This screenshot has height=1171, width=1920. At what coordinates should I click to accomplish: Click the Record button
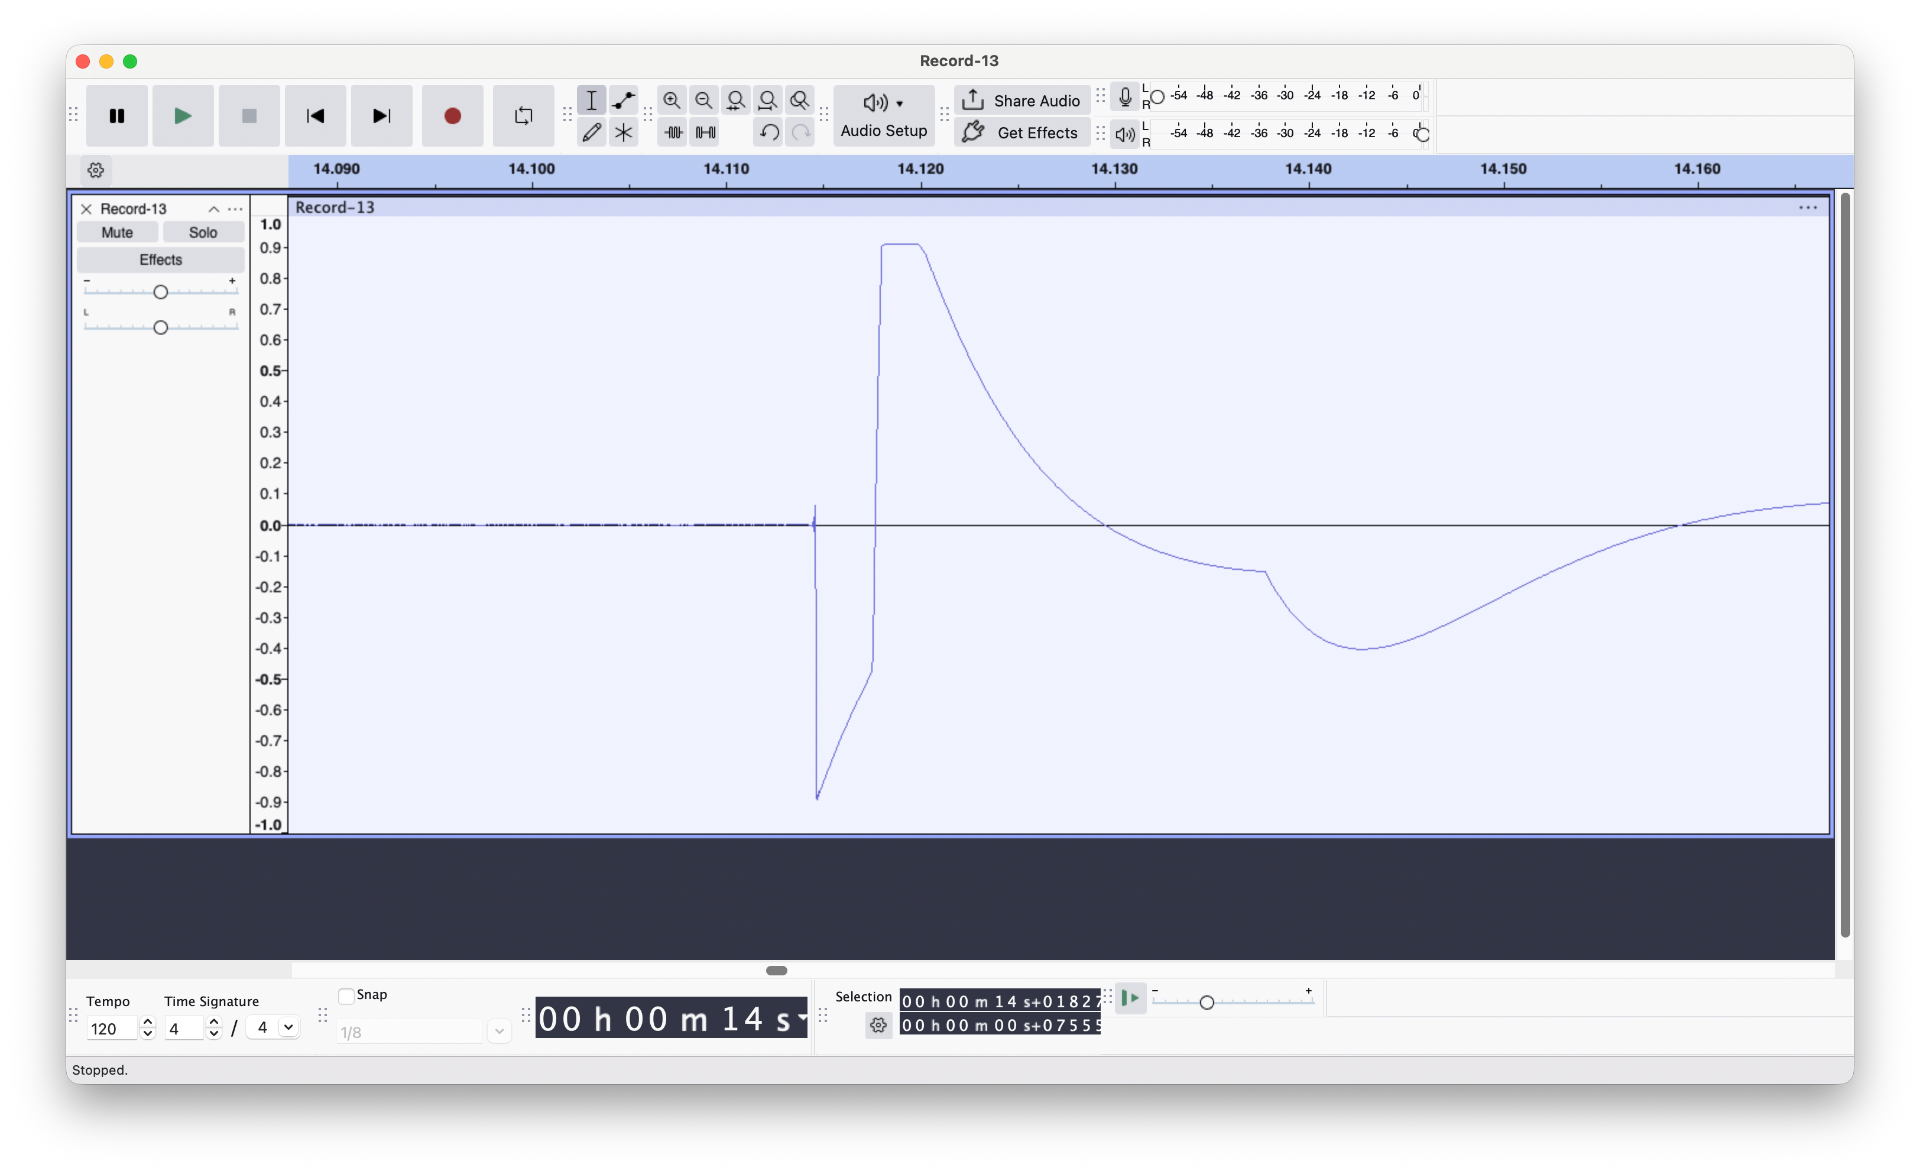click(452, 115)
